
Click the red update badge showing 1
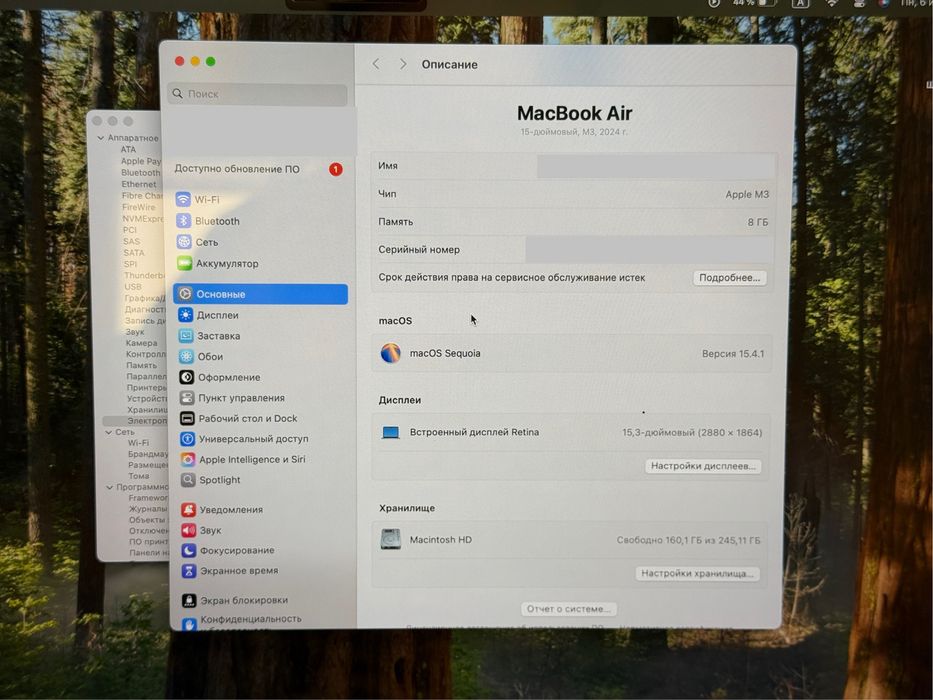336,170
